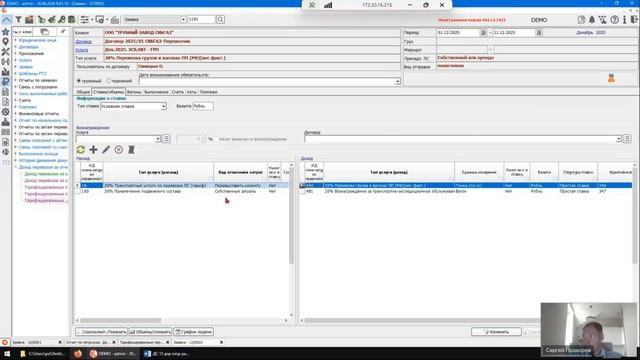Expand 'Финансовые отчеты' tree node
The height and width of the screenshot is (360, 640).
click(x=16, y=113)
